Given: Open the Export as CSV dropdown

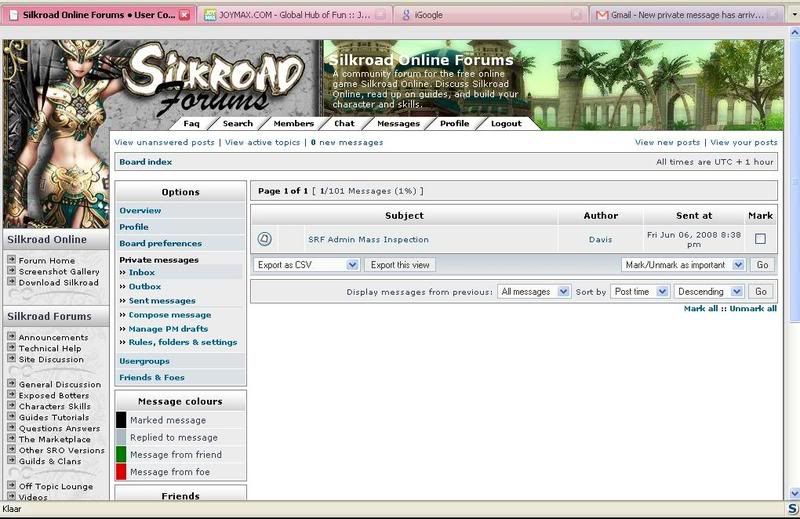Looking at the screenshot, I should coord(307,265).
